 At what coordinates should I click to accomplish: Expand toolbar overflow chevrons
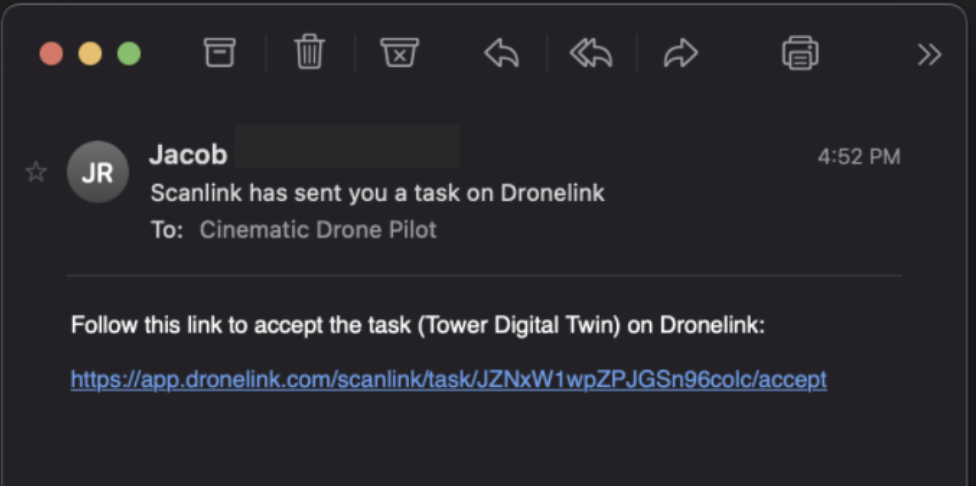click(929, 55)
